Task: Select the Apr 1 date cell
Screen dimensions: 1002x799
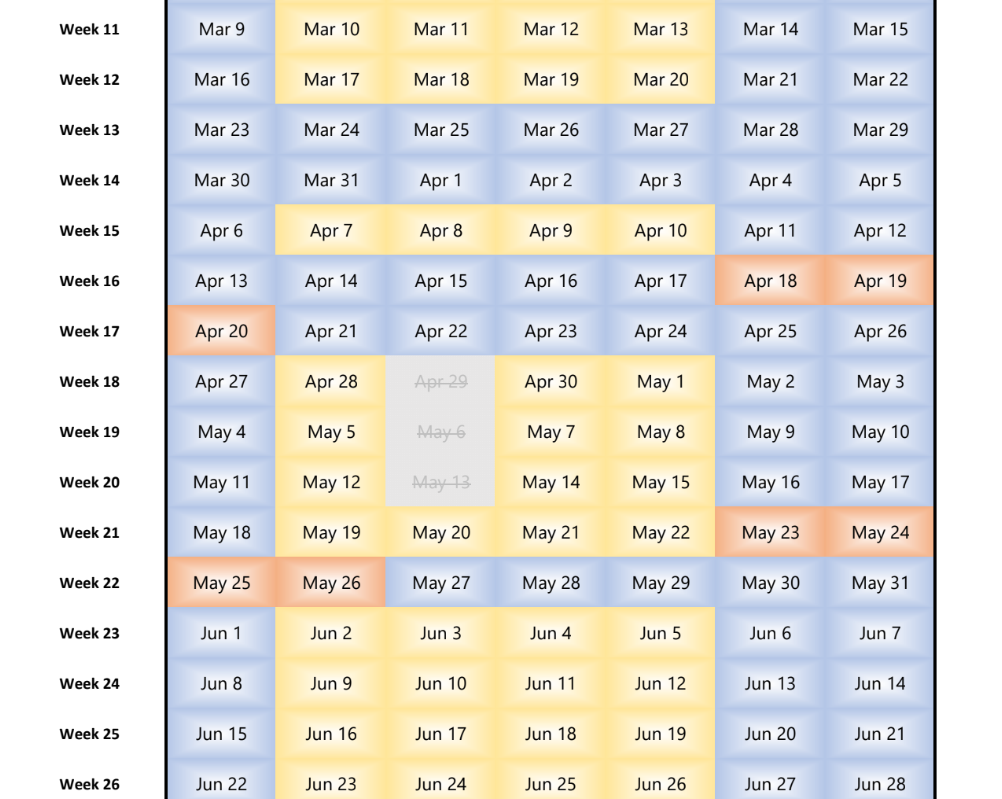Action: 441,180
